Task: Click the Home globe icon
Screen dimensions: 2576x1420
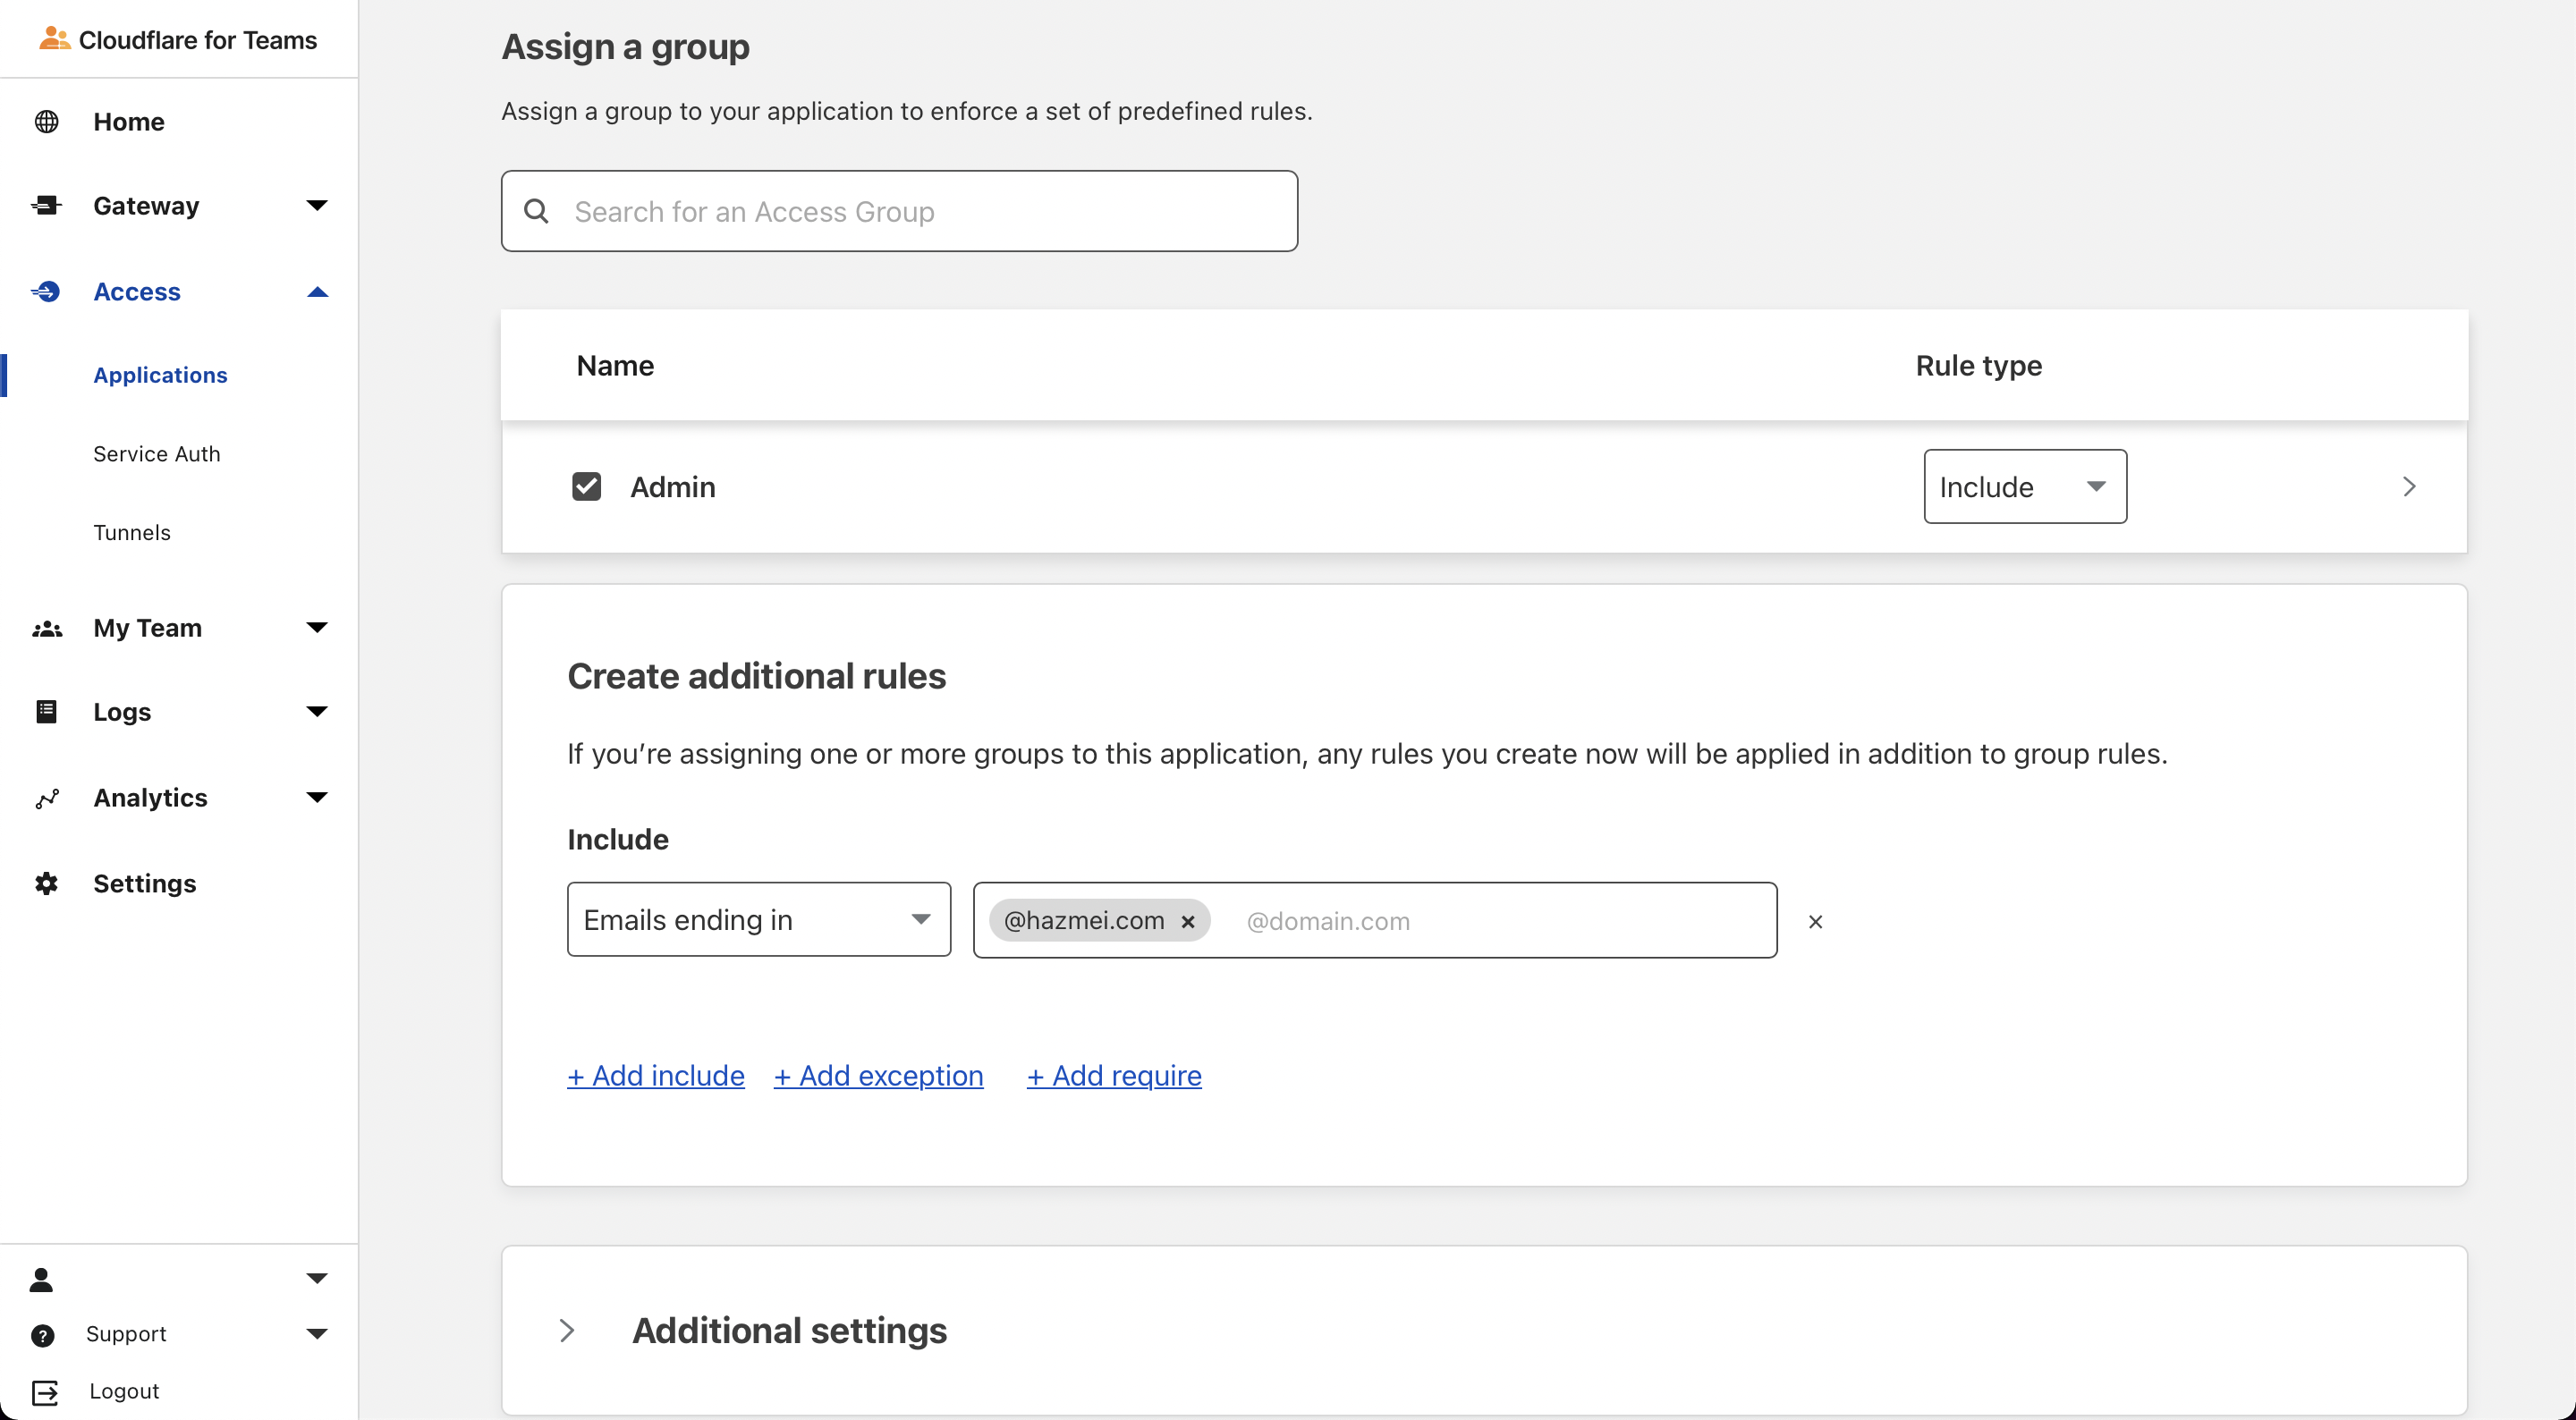Action: pyautogui.click(x=46, y=122)
